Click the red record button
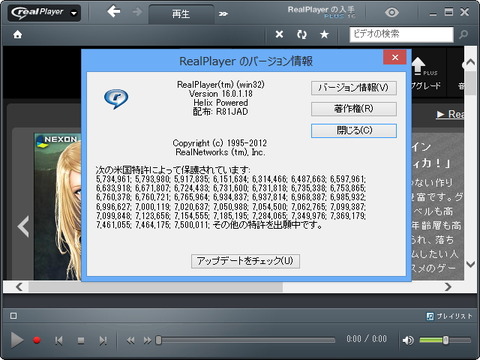The height and width of the screenshot is (360, 480). [x=37, y=340]
